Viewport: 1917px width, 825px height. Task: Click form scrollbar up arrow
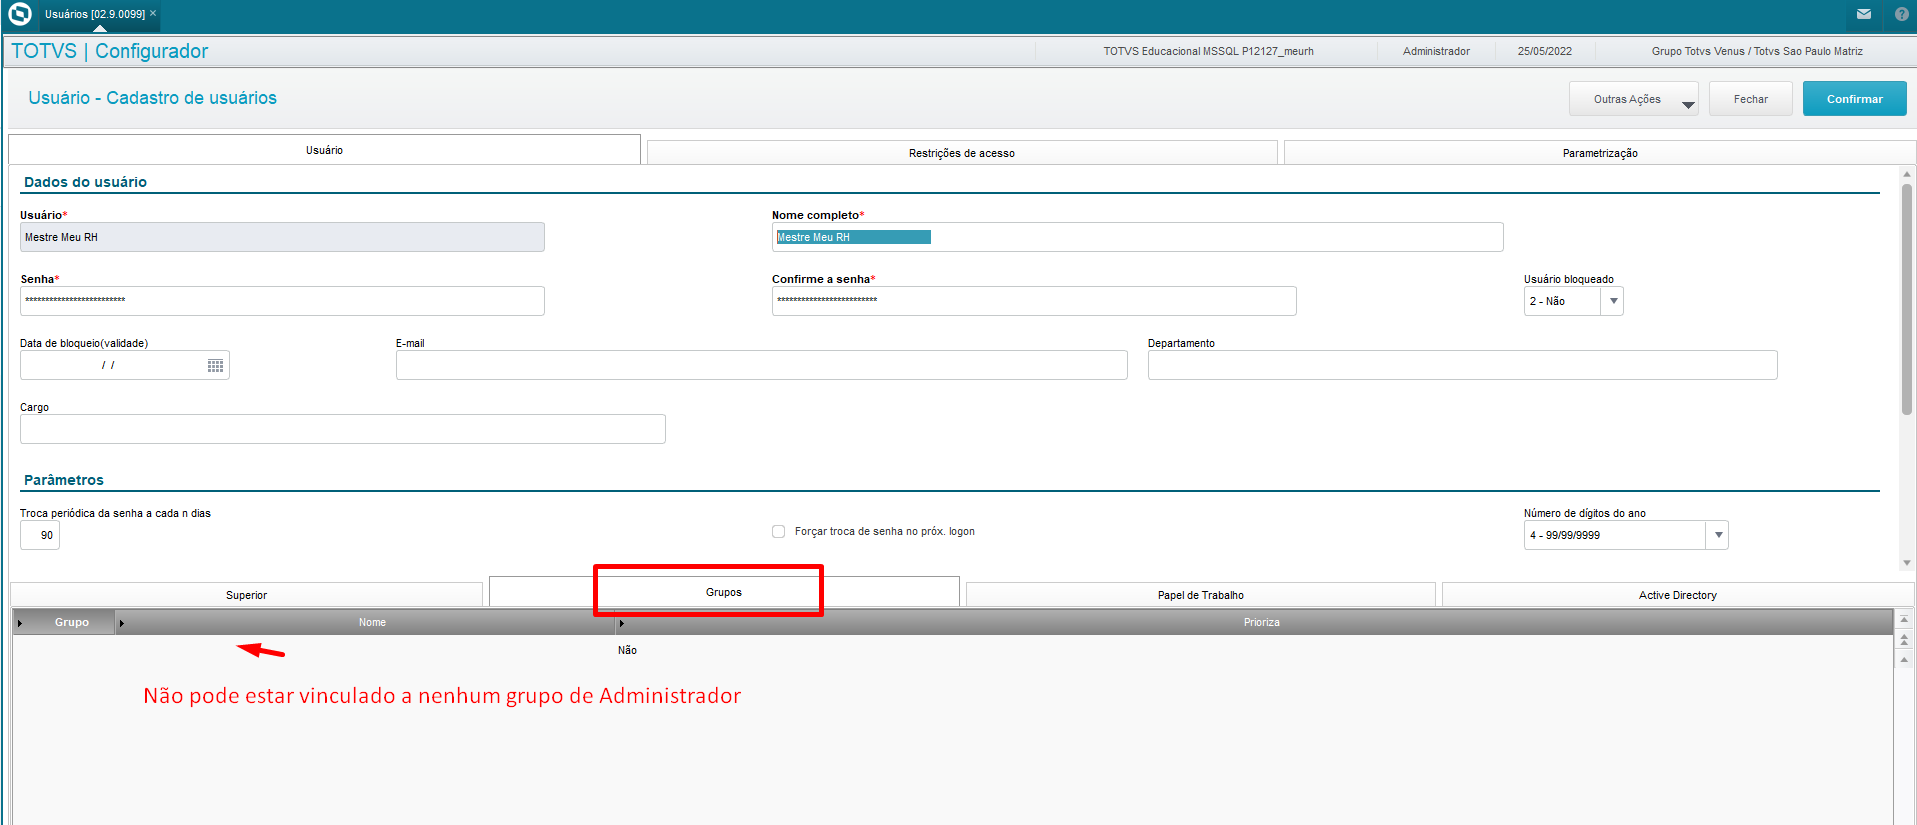[x=1907, y=175]
